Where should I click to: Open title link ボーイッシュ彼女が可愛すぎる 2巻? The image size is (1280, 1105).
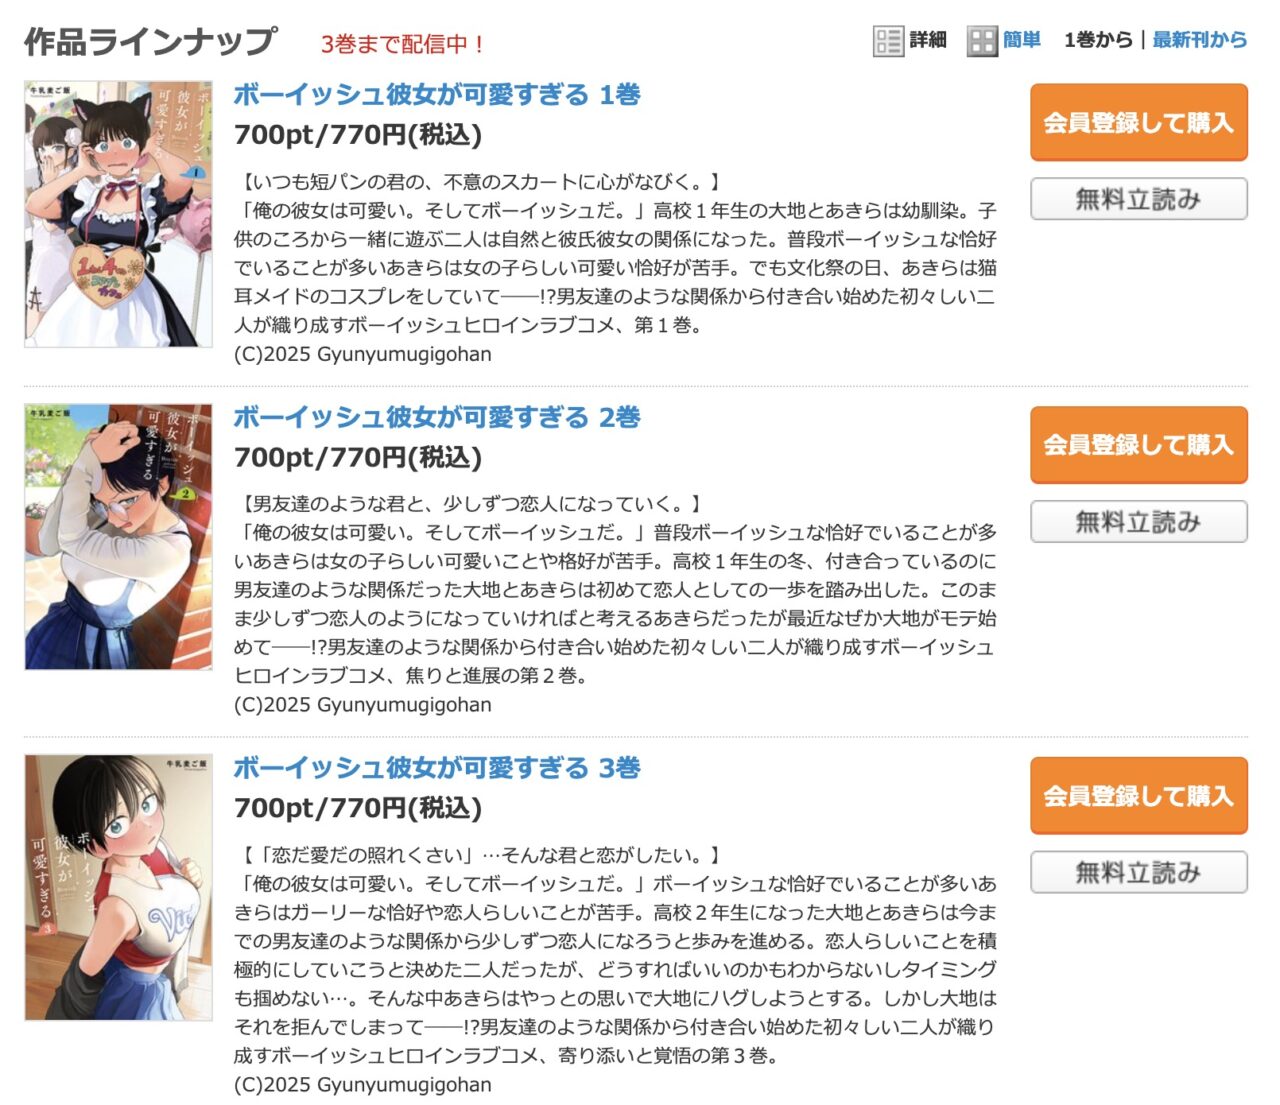tap(437, 418)
